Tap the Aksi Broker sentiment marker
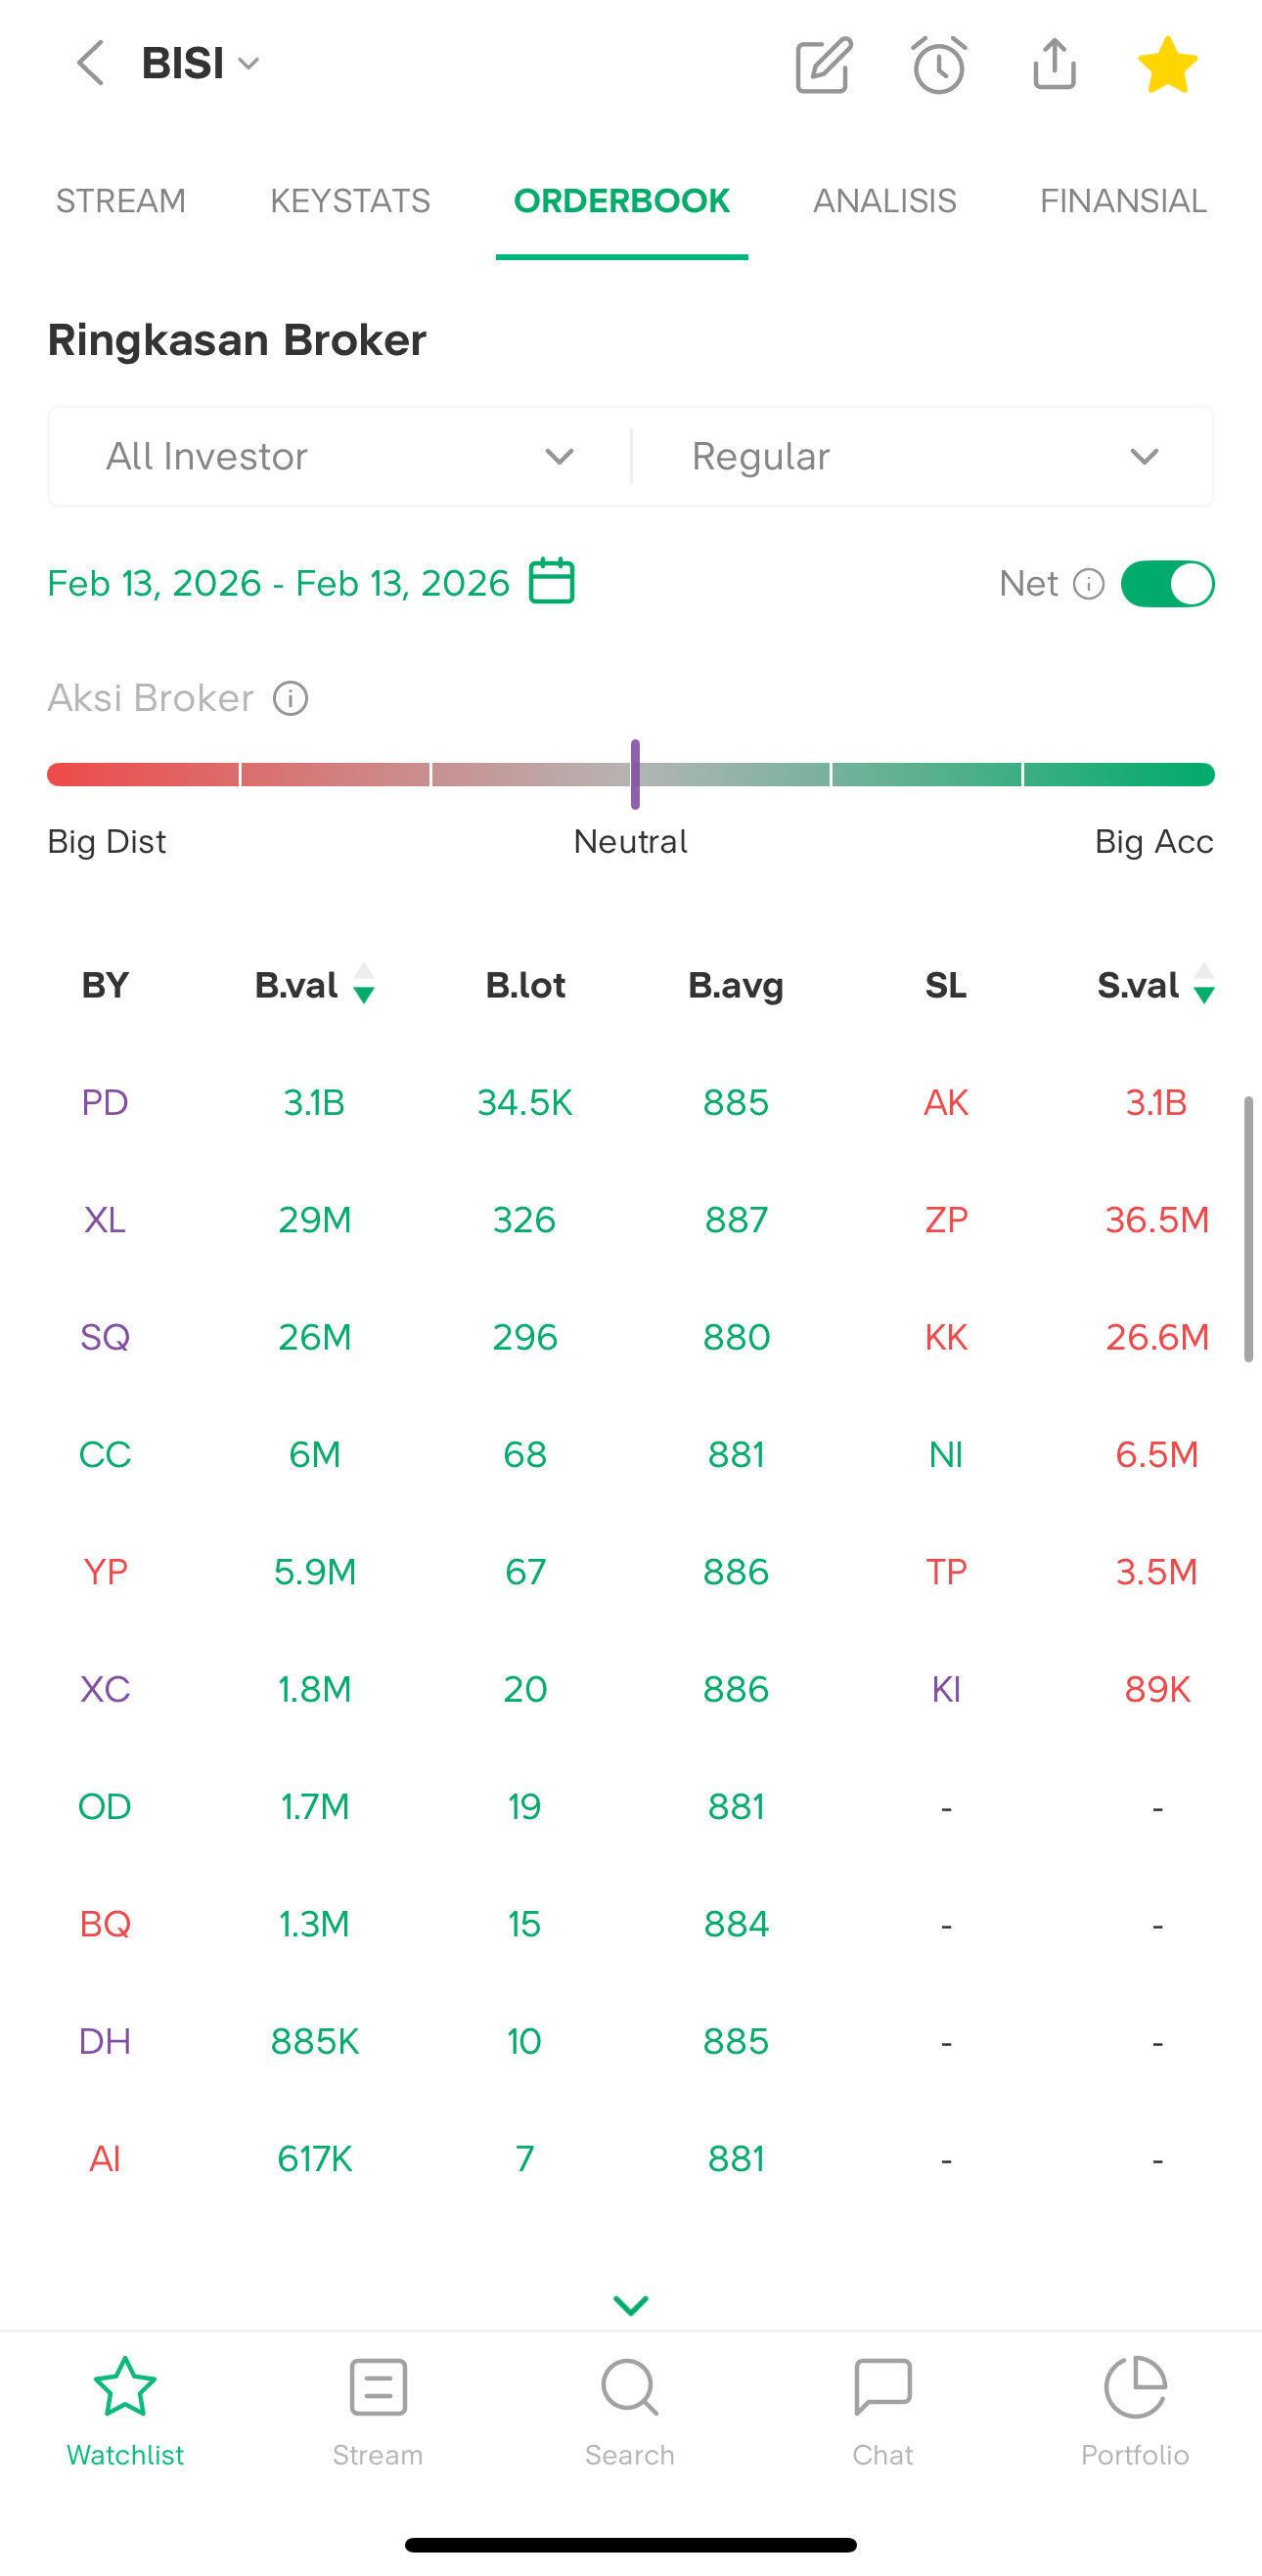 (635, 774)
